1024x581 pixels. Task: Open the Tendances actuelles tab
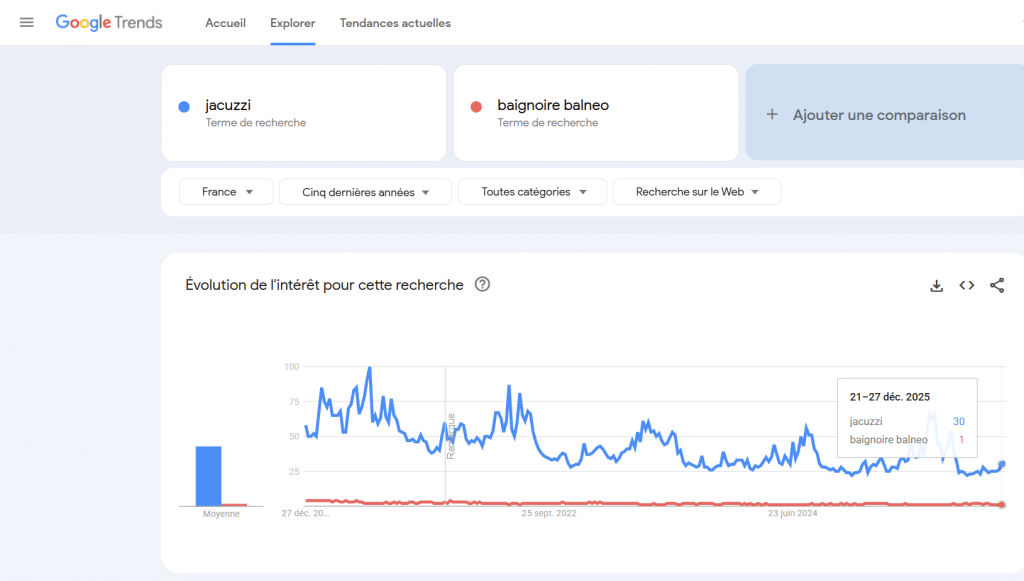(395, 23)
